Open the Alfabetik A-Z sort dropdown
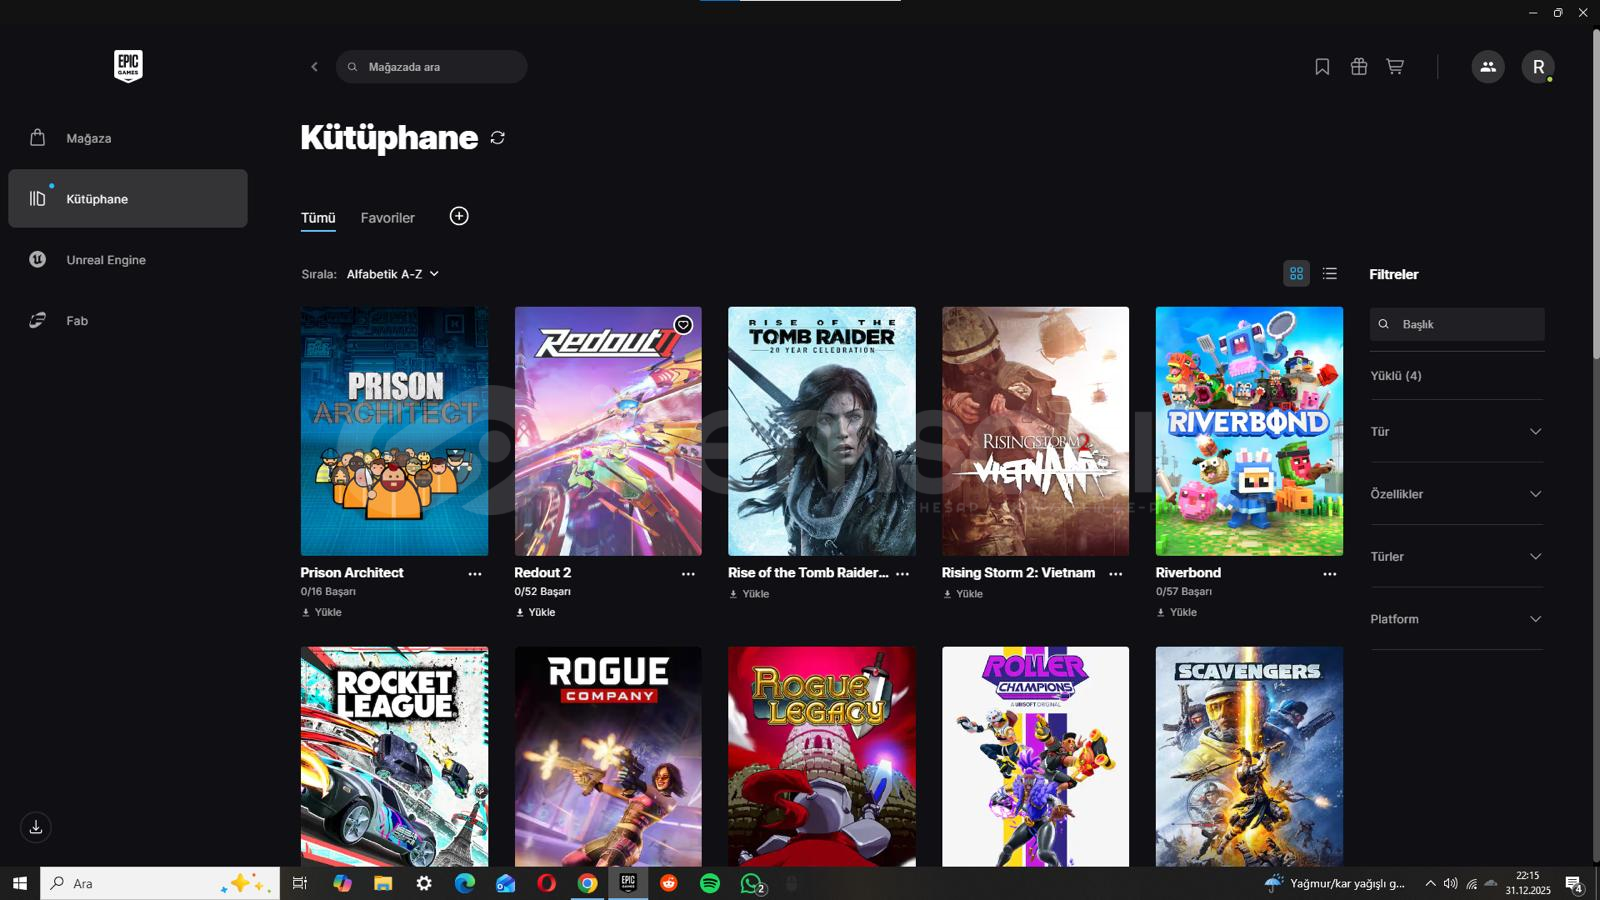Screen dimensions: 1600x900 click(393, 274)
